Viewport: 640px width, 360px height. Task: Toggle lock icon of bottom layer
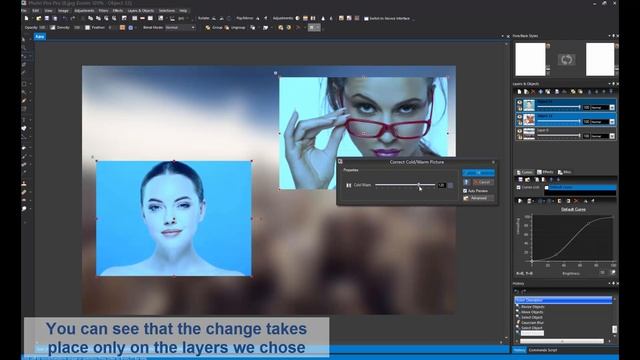point(520,137)
